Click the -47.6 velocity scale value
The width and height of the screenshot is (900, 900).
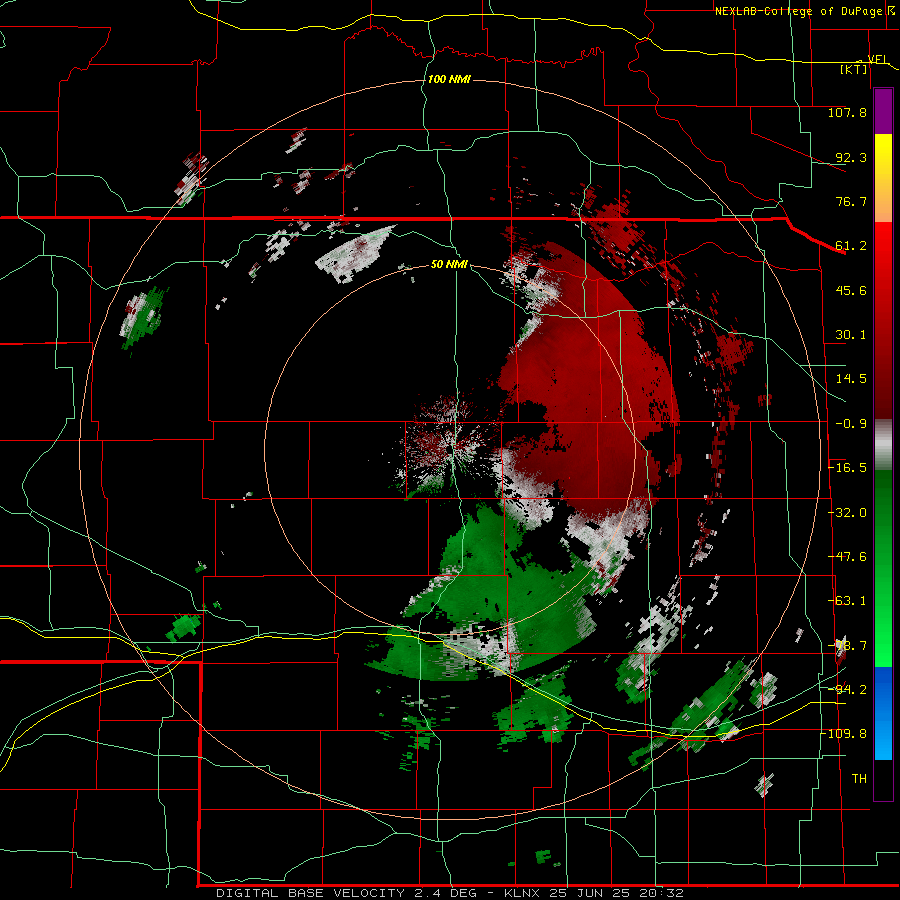pyautogui.click(x=847, y=557)
